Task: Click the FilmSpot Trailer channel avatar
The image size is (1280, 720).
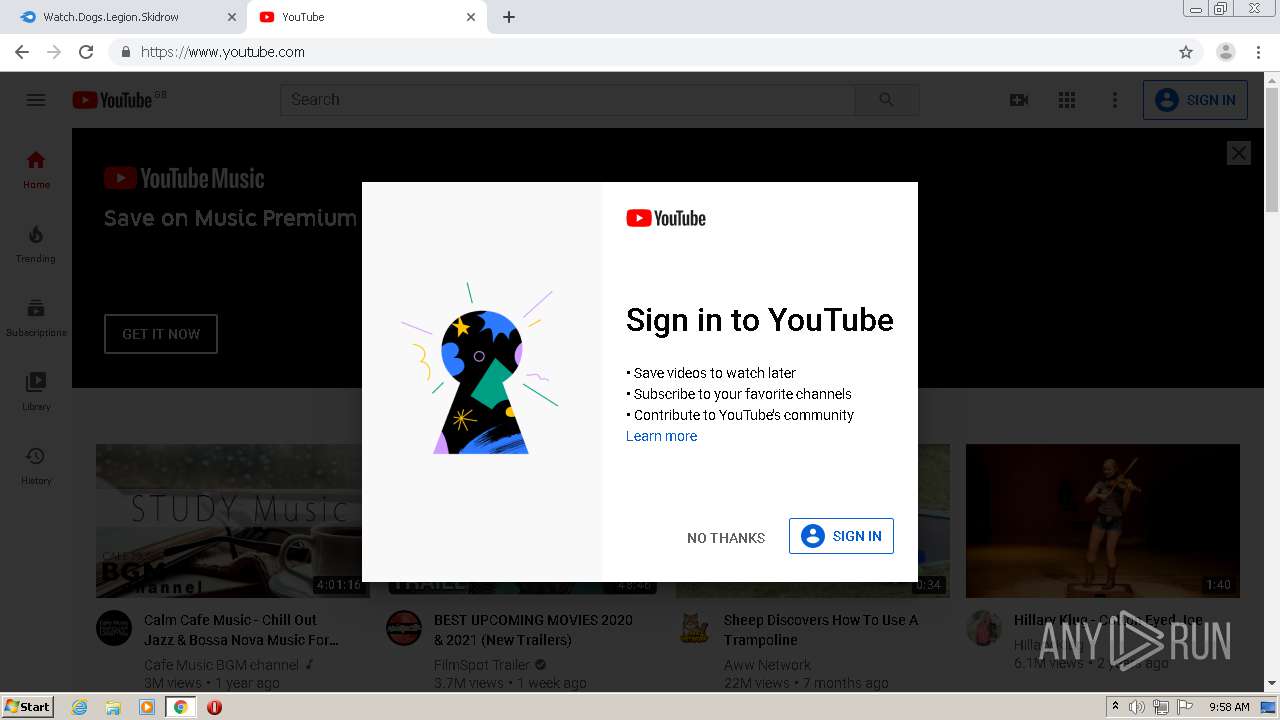Action: click(x=404, y=628)
